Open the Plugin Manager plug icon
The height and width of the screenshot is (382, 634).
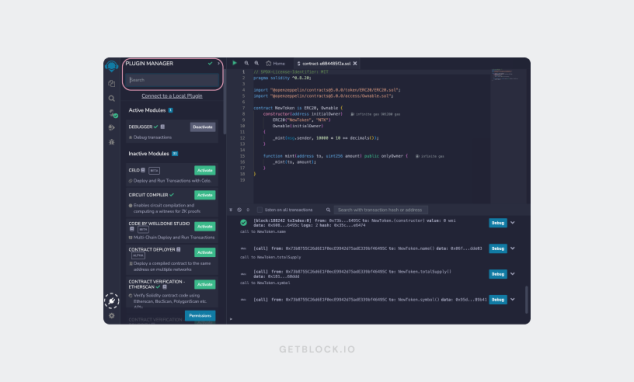112,301
